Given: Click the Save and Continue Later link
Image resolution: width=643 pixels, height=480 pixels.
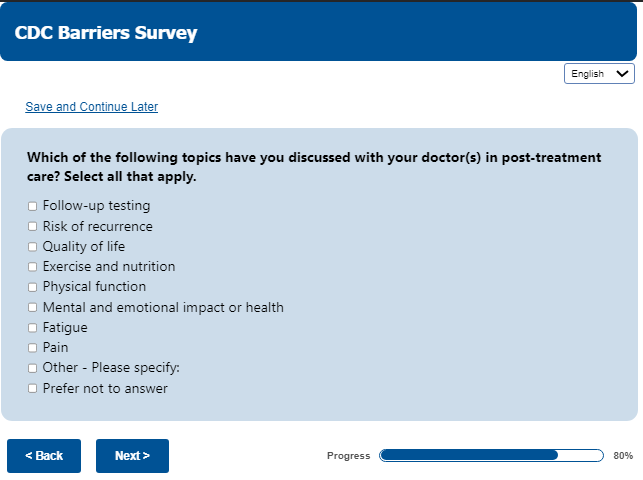Looking at the screenshot, I should click(91, 107).
